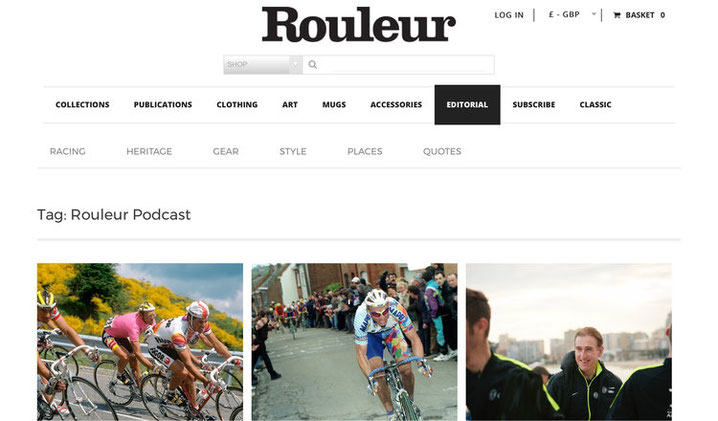Open the cobbled street racer article thumbnail
Image resolution: width=718 pixels, height=421 pixels.
click(354, 342)
